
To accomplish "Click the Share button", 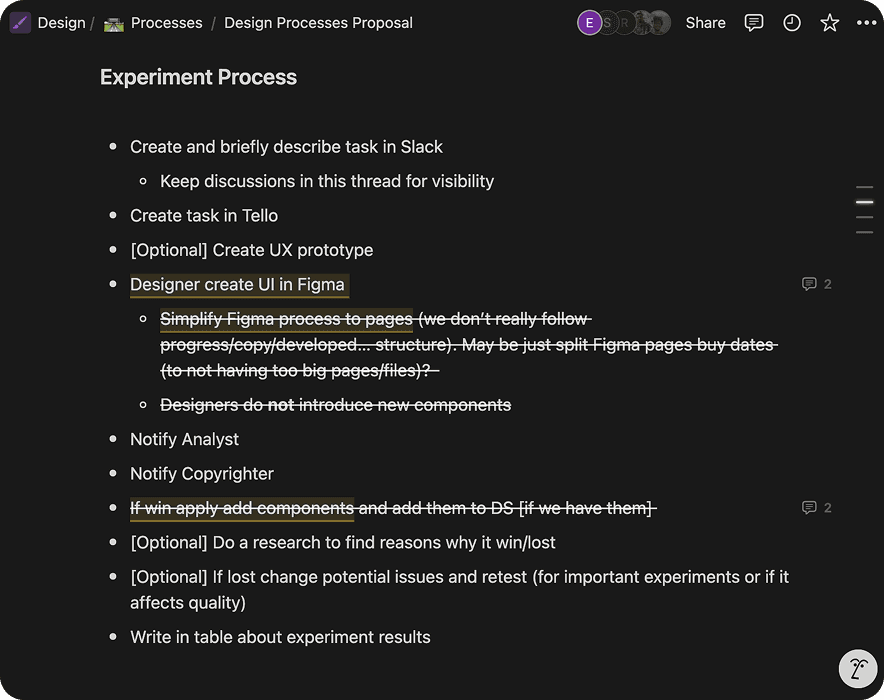I will [x=705, y=23].
